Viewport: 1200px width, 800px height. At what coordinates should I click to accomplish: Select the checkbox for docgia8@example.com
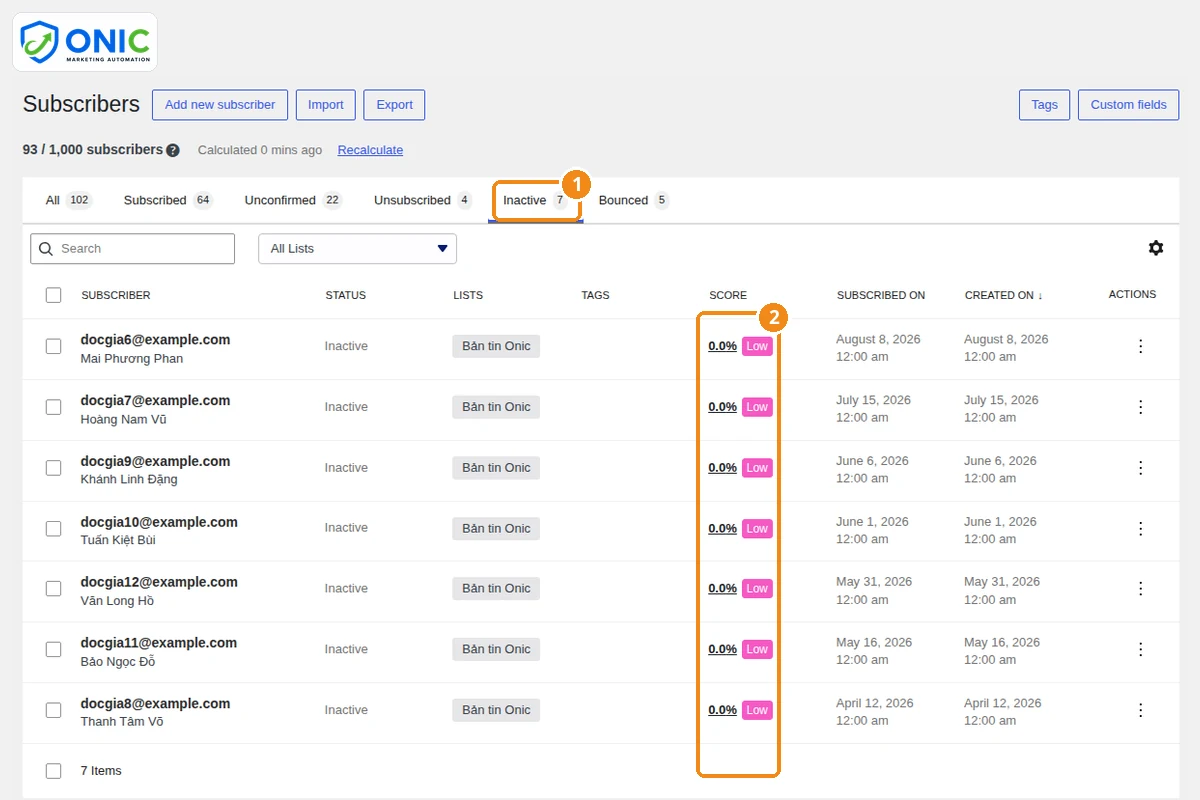click(x=54, y=710)
